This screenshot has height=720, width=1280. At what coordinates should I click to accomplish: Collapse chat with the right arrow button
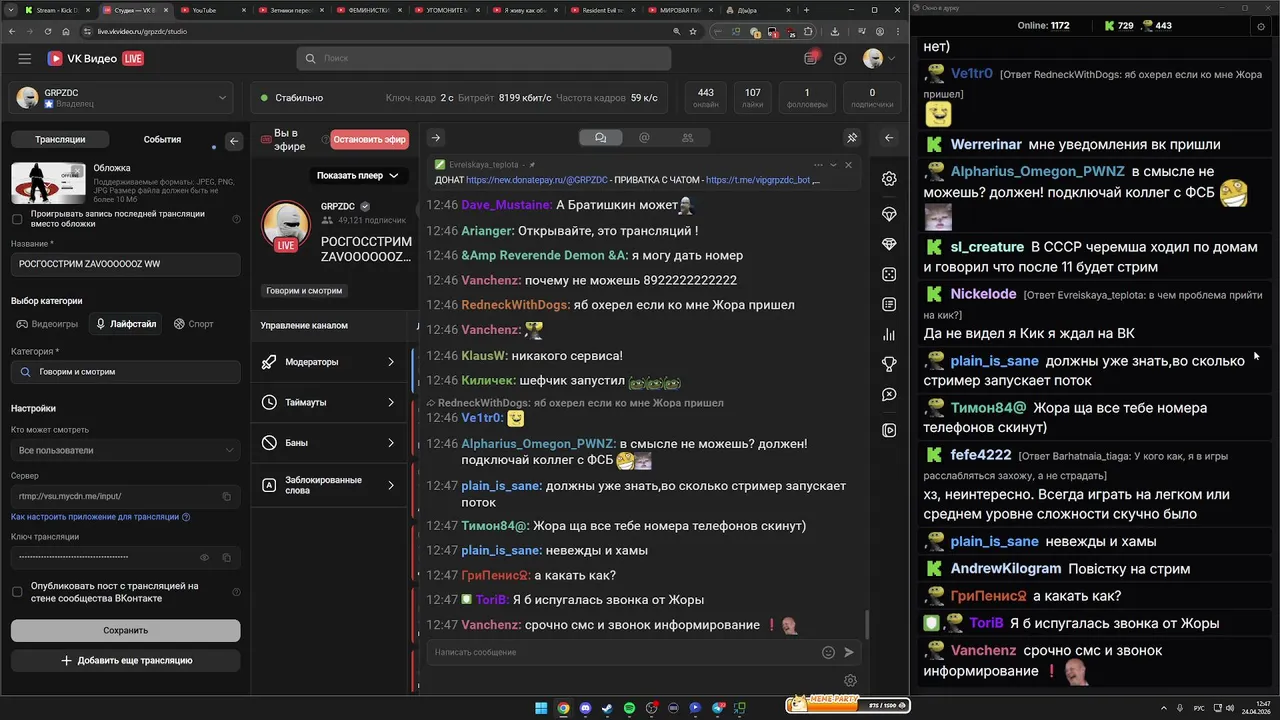tap(435, 138)
